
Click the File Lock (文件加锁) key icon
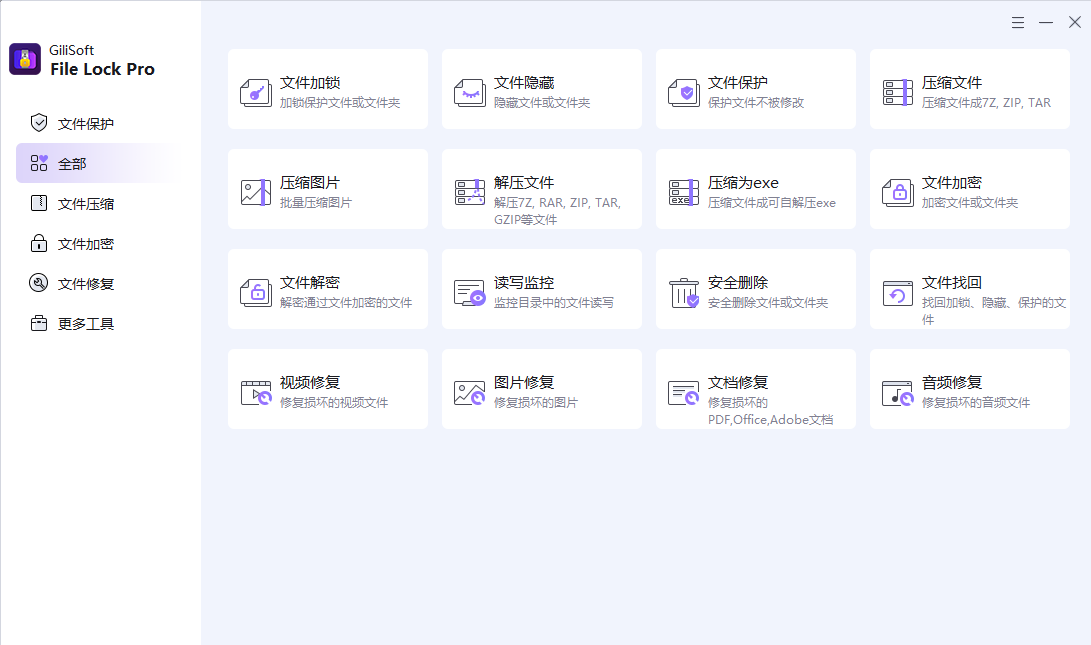256,92
